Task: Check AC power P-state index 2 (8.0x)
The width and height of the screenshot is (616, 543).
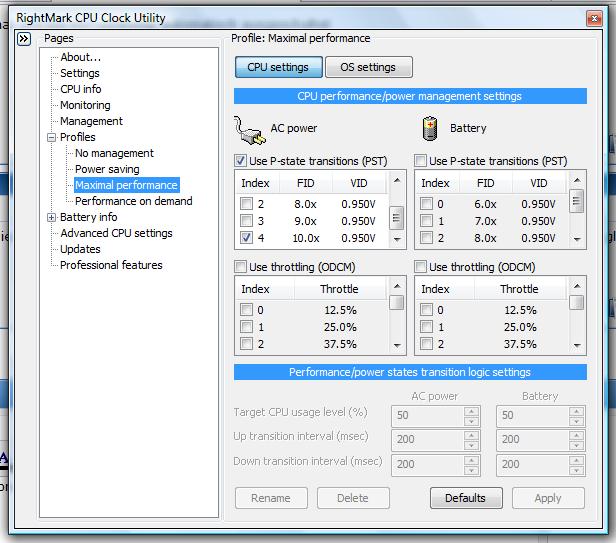Action: coord(246,204)
